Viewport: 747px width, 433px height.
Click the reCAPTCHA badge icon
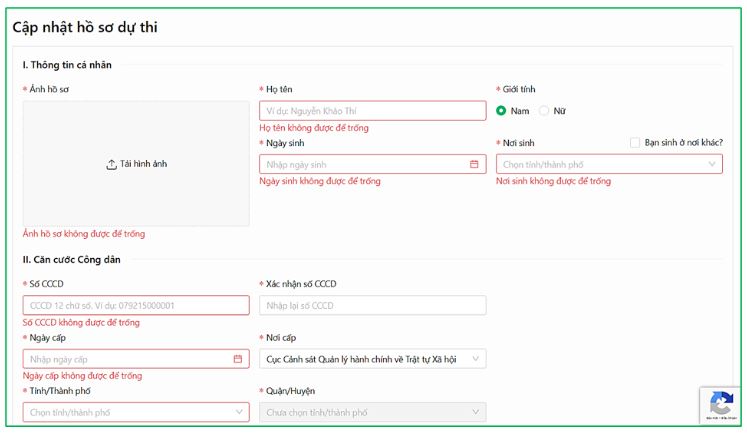[x=721, y=403]
